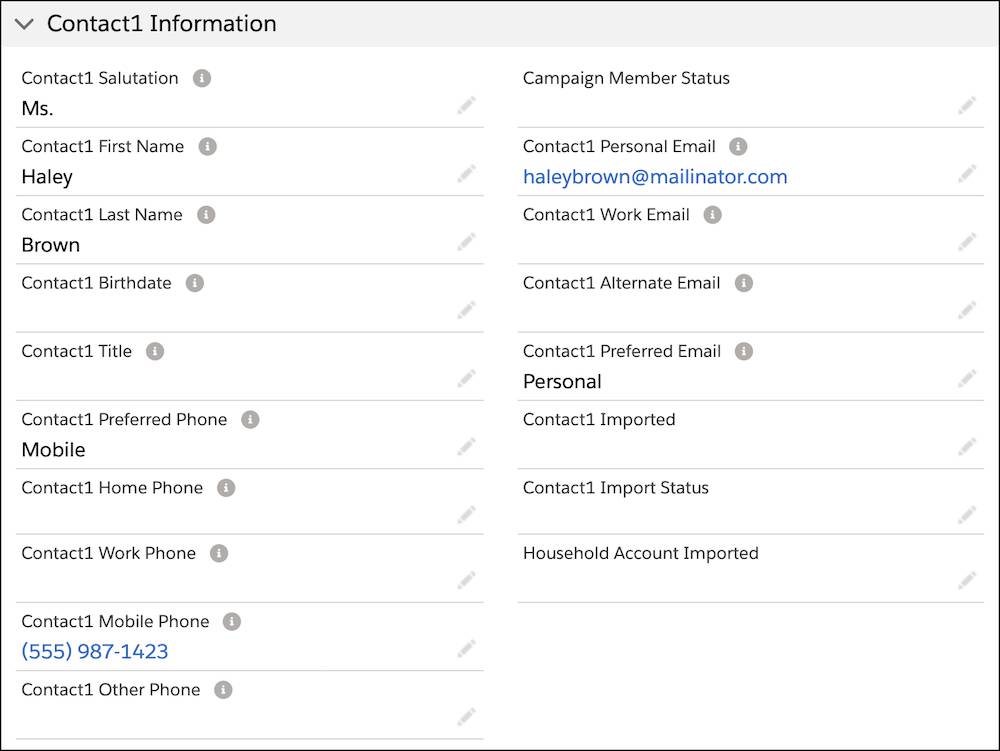Click the 'Ms.' salutation value
The height and width of the screenshot is (751, 1000).
37,108
